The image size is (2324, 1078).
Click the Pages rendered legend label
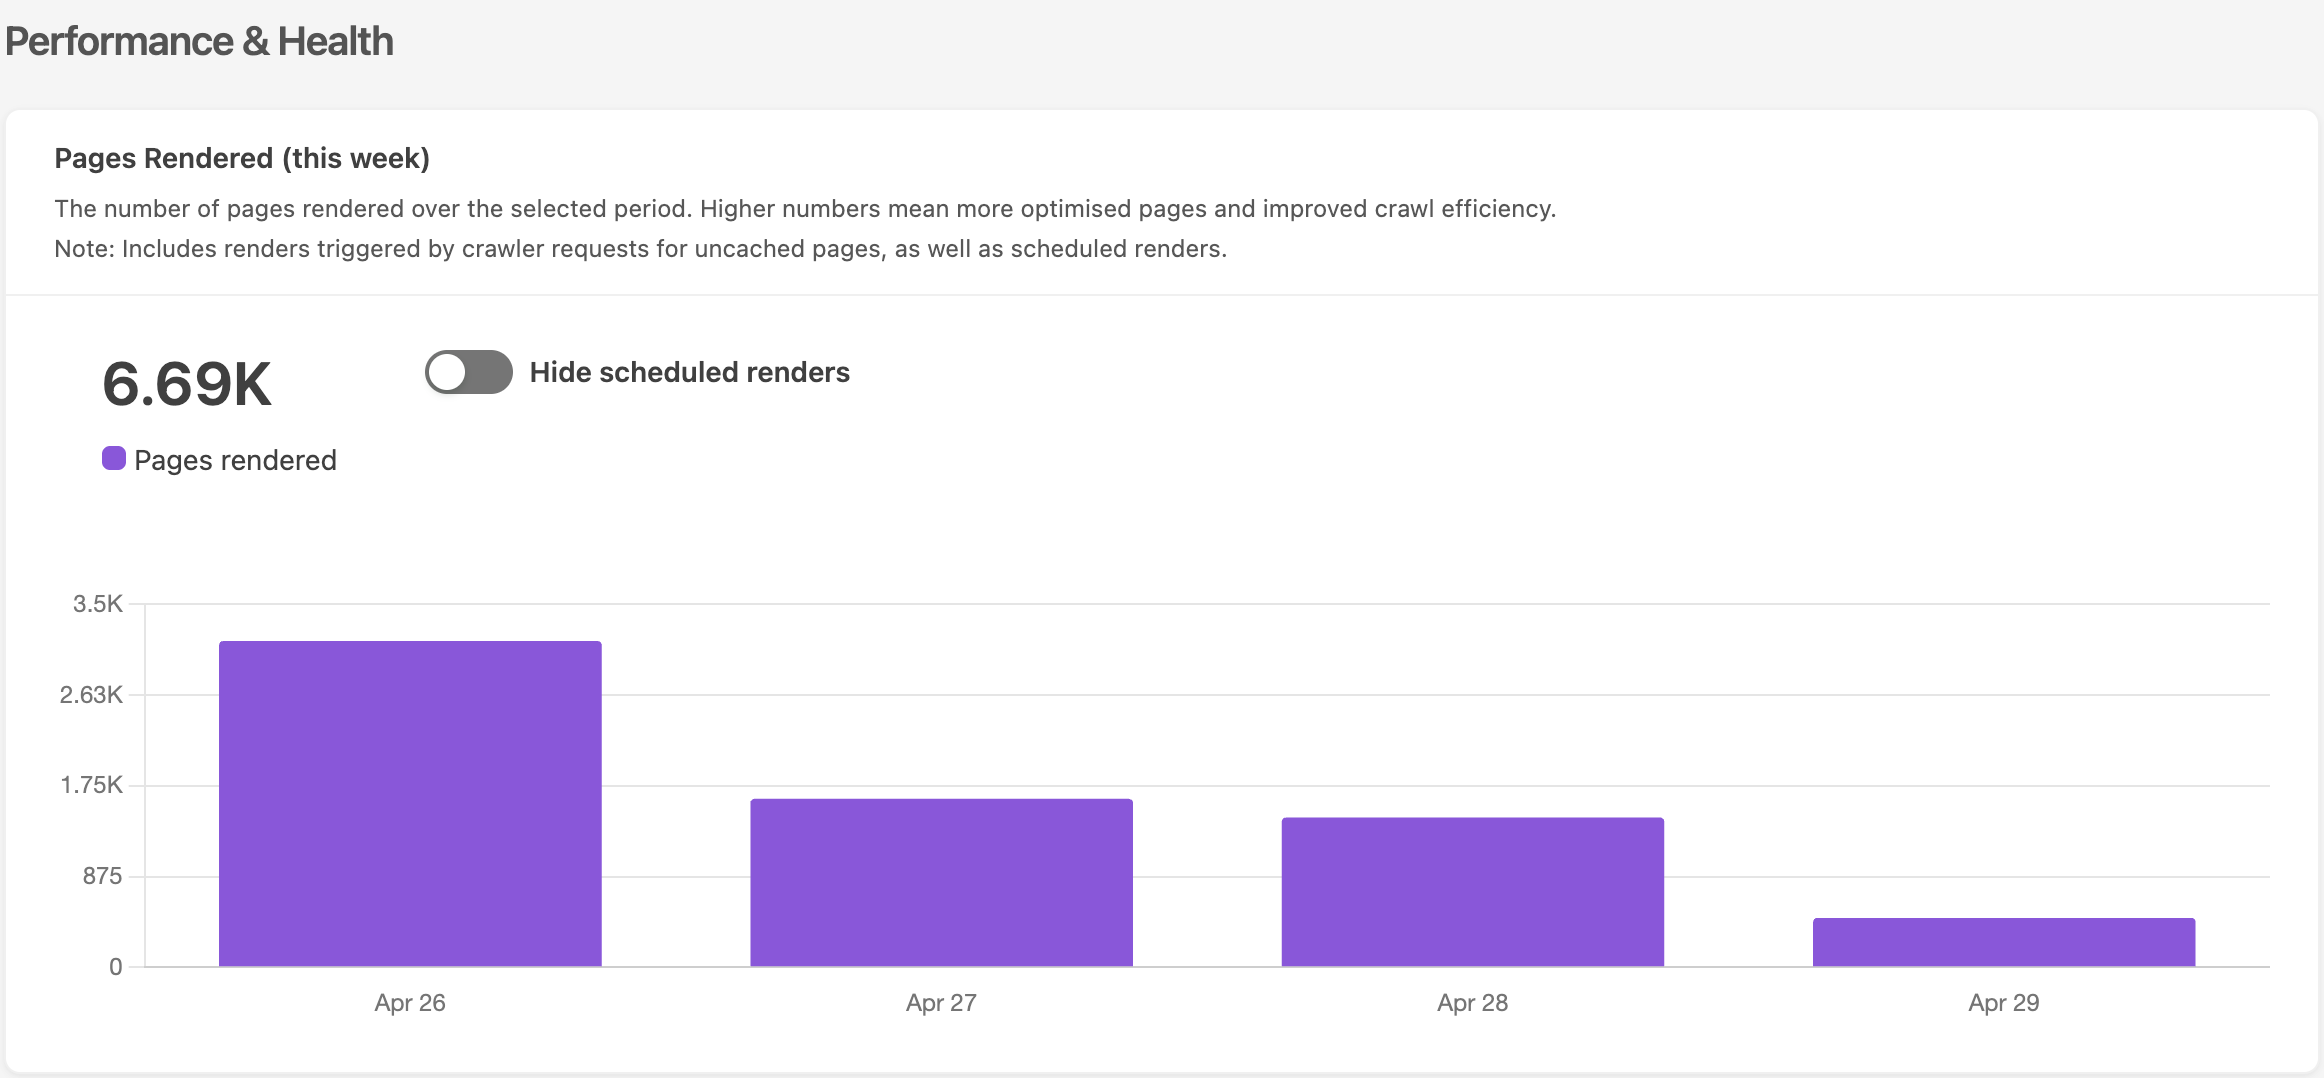click(x=235, y=460)
